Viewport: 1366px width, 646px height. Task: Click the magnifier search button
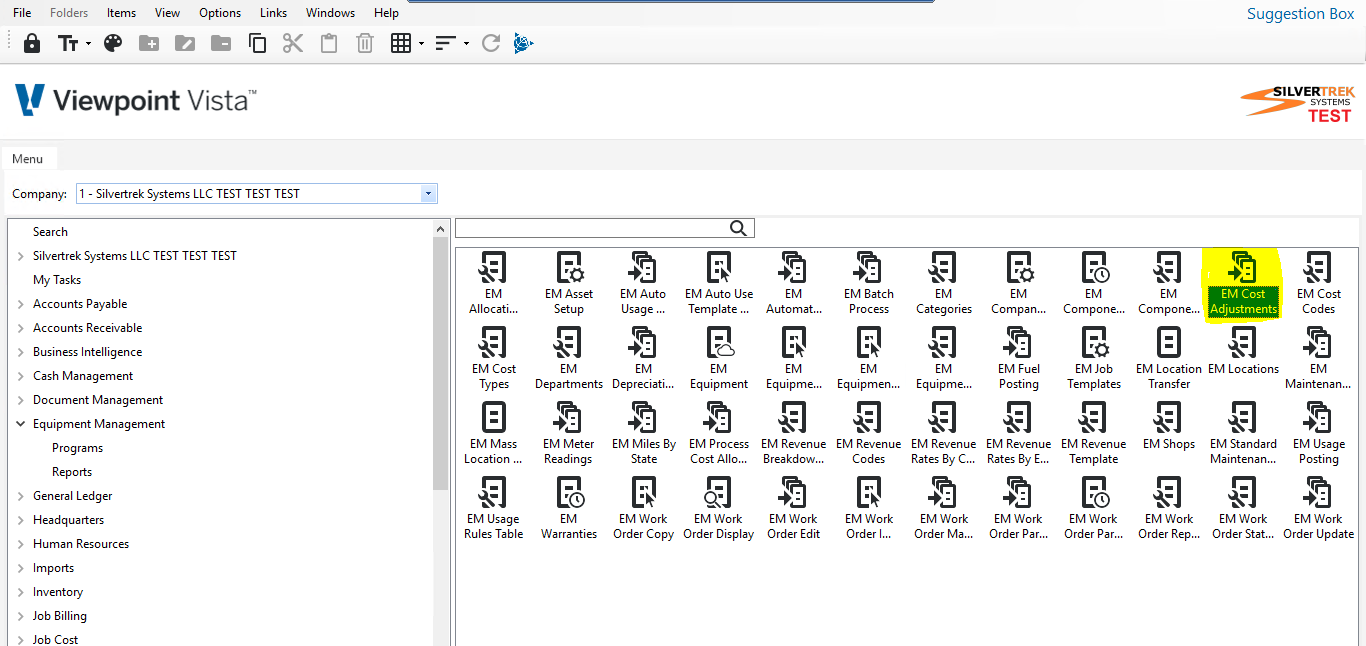[x=739, y=229]
